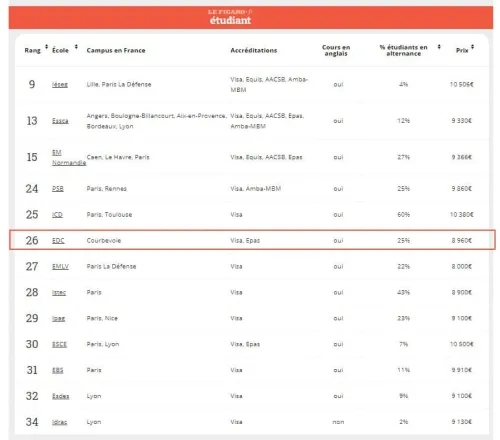Open the Esdes school link

pos(60,396)
